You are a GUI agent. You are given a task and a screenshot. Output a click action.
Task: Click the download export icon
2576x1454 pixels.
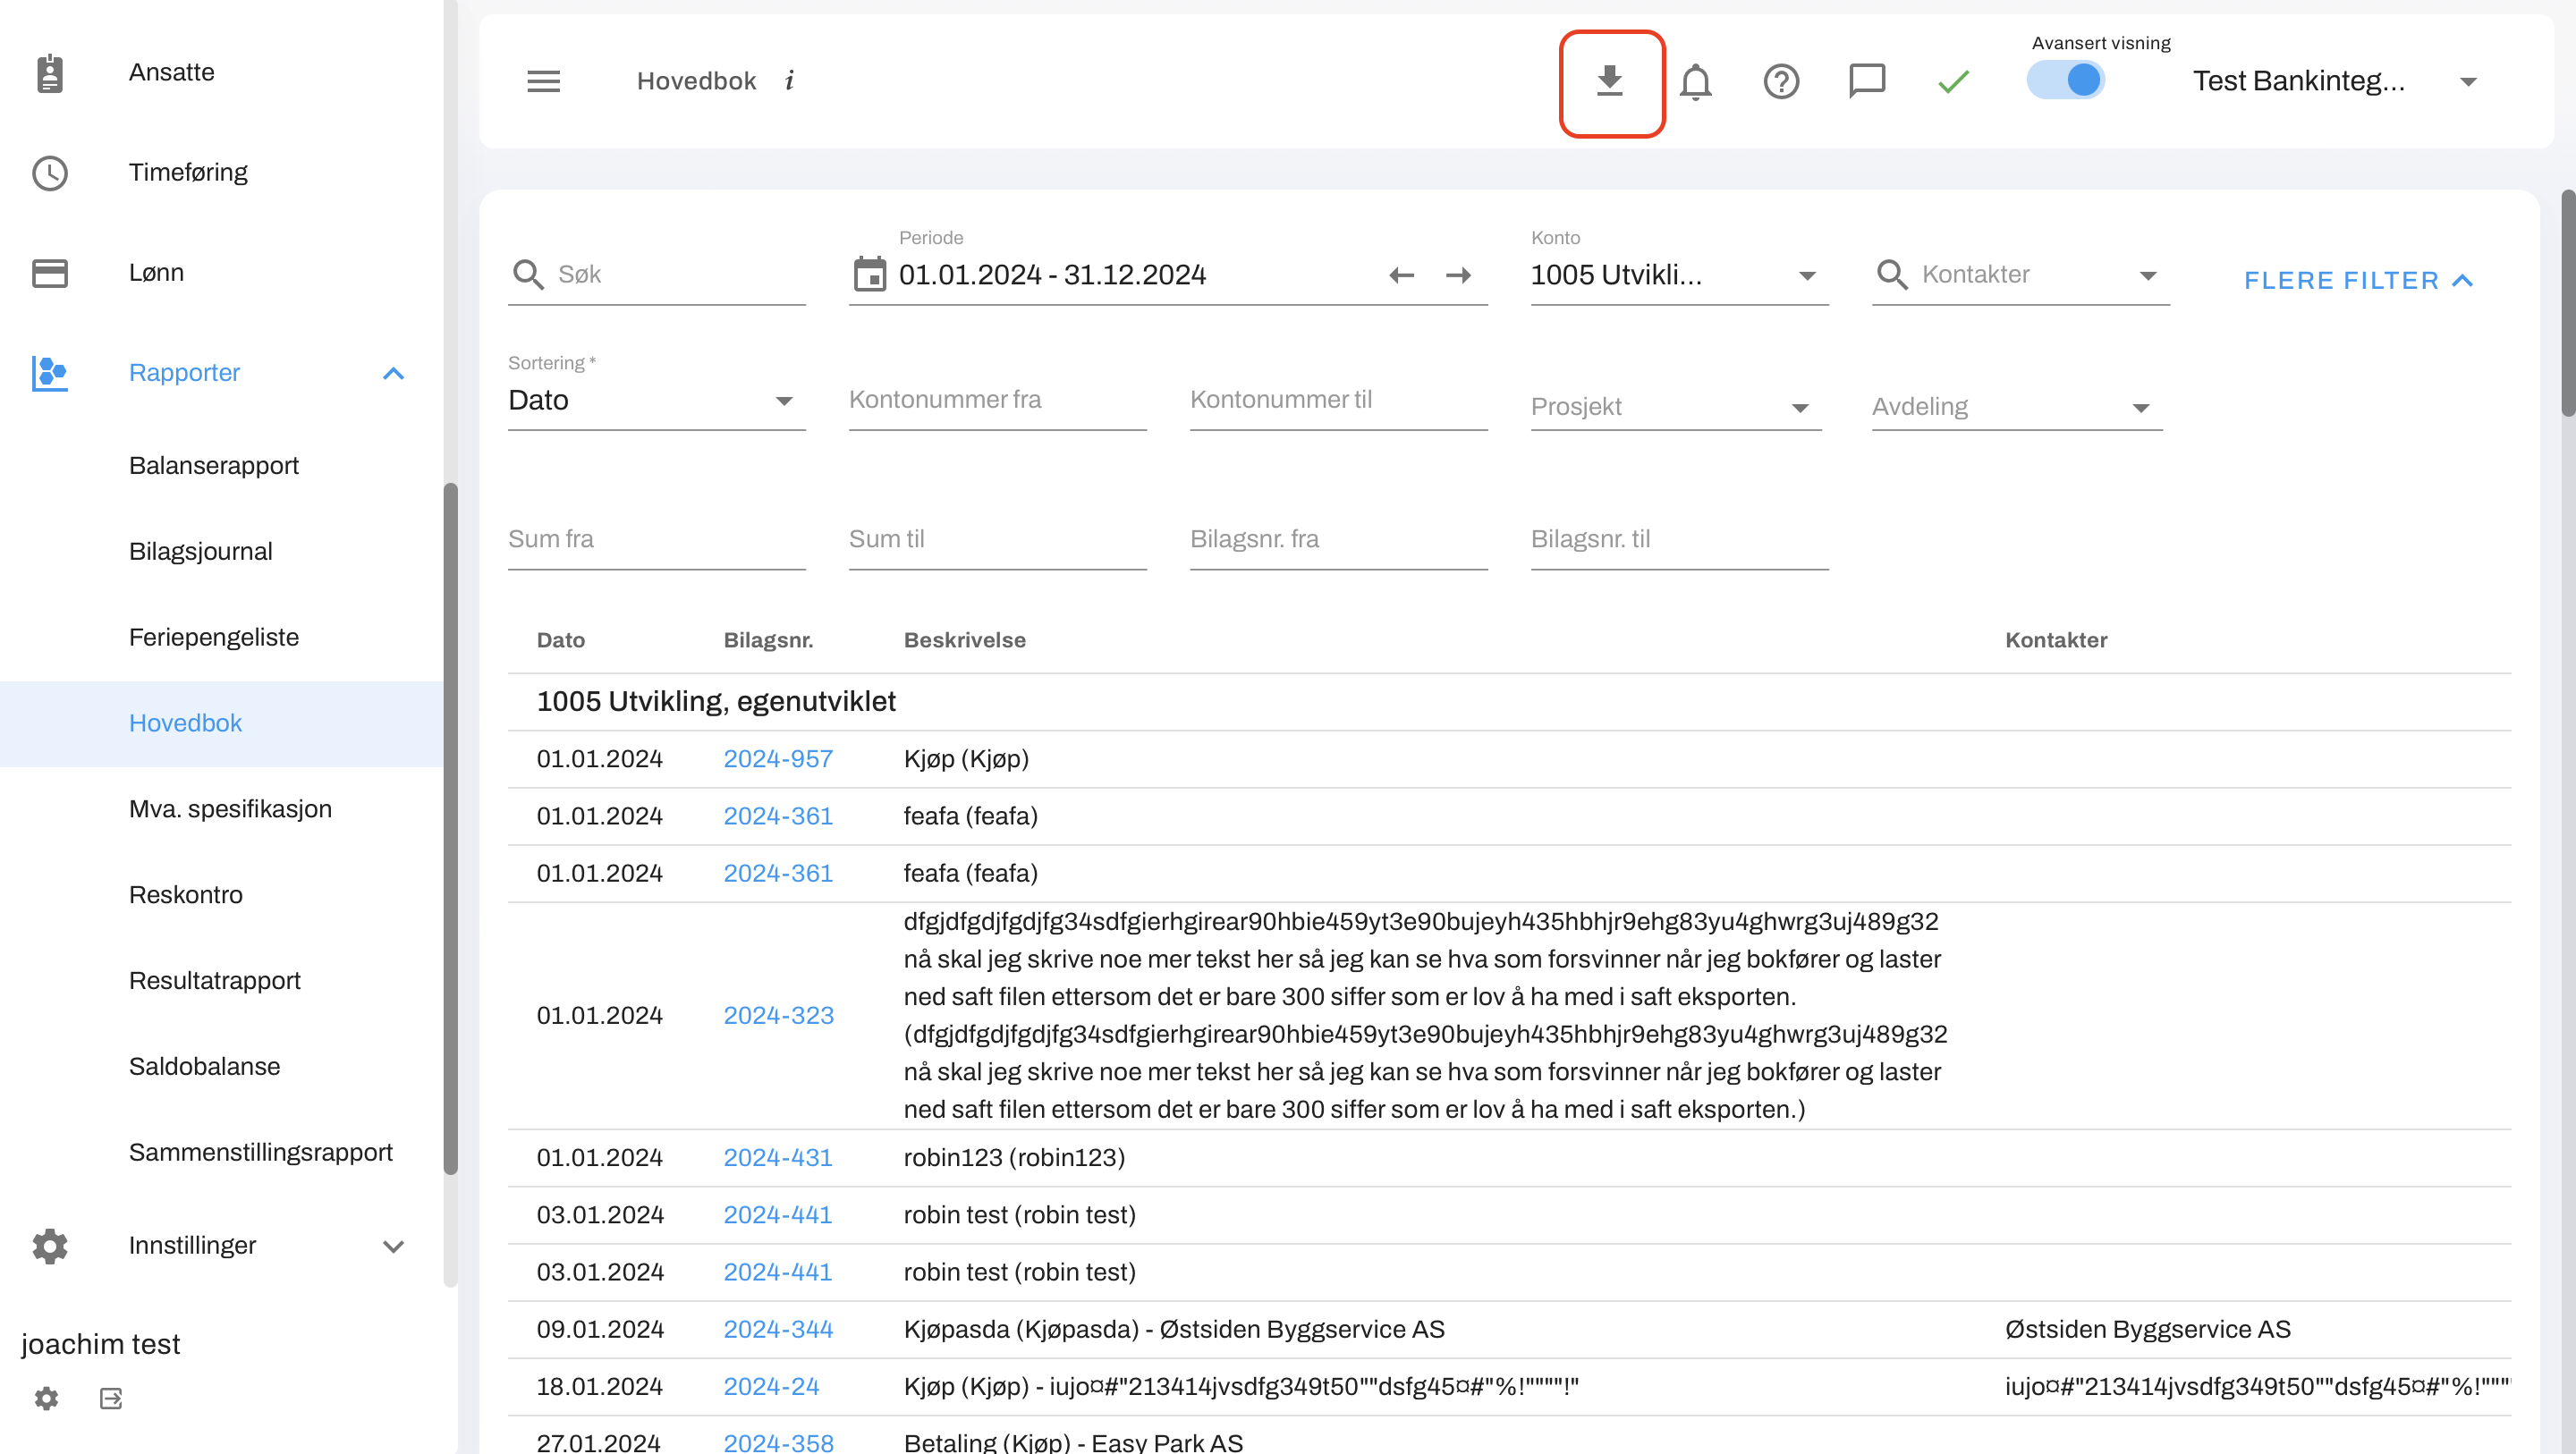1610,81
